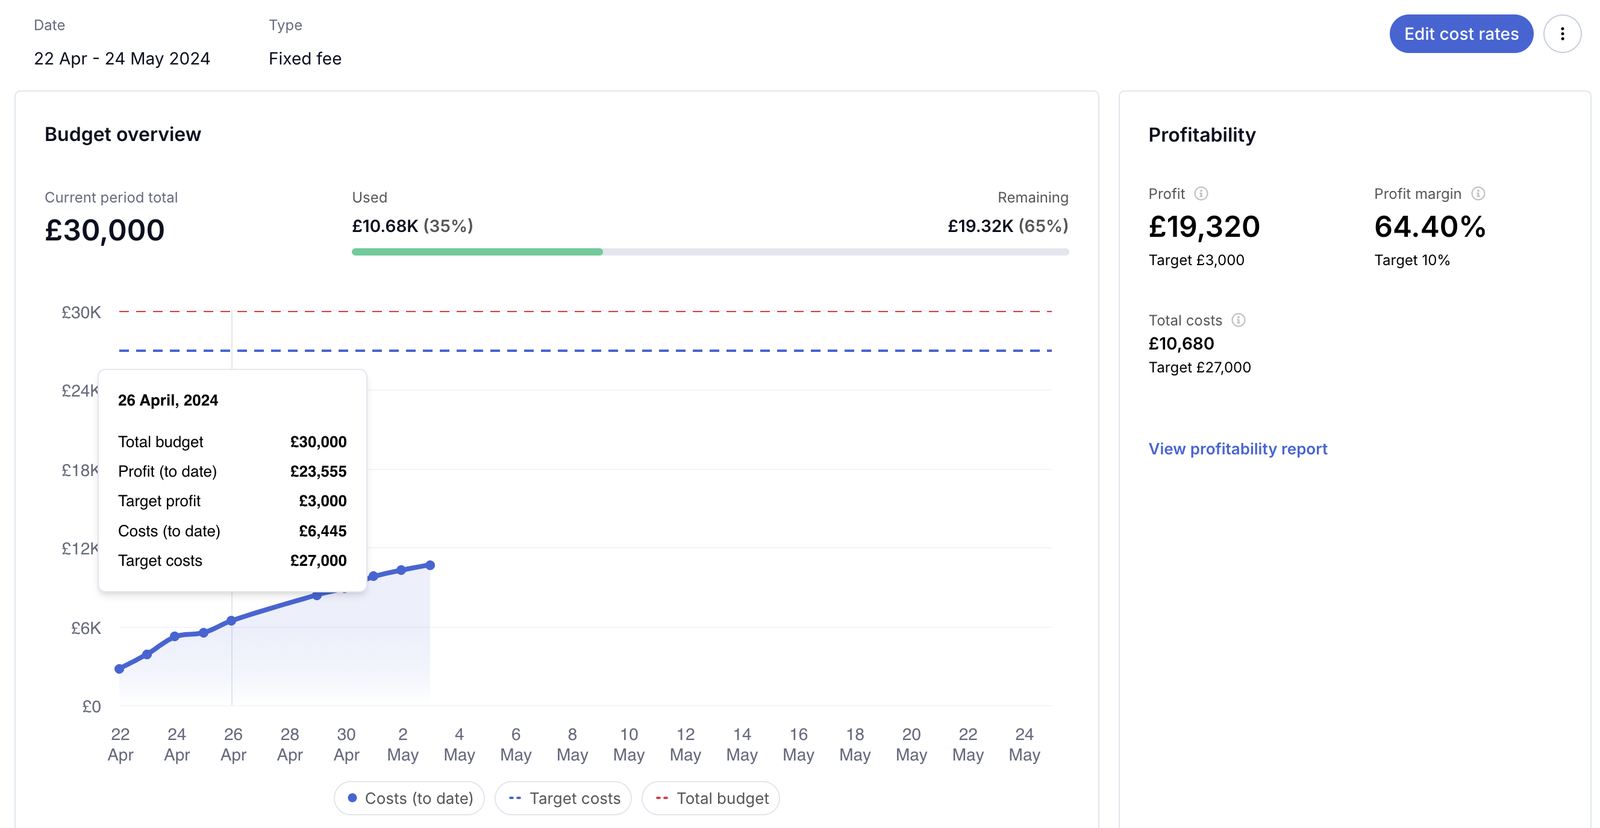Viewport: 1600px width, 828px height.
Task: Click the blue dashed target costs line
Action: click(700, 351)
